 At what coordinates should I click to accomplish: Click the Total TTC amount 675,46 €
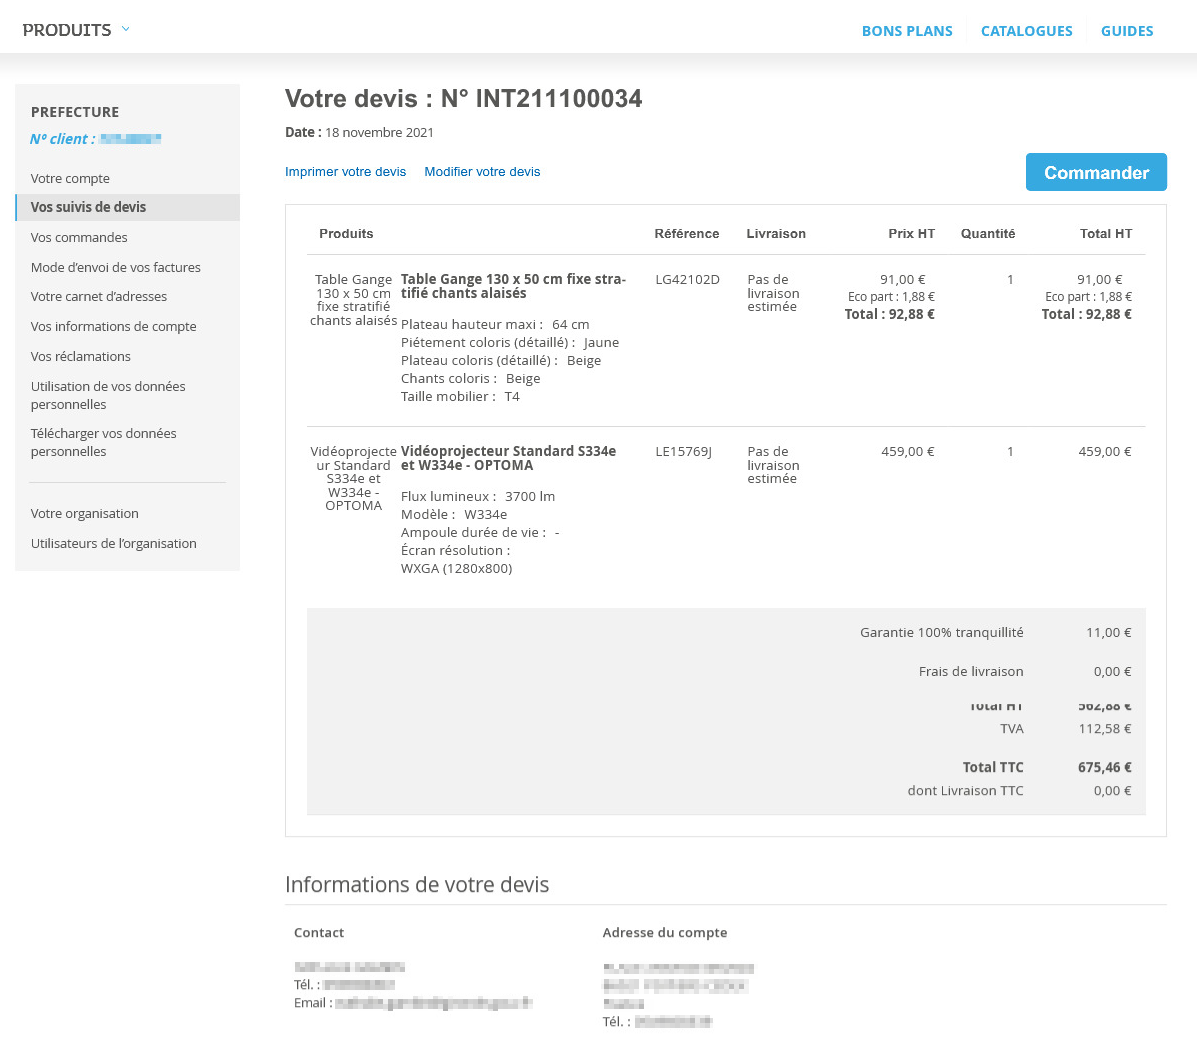tap(1104, 767)
